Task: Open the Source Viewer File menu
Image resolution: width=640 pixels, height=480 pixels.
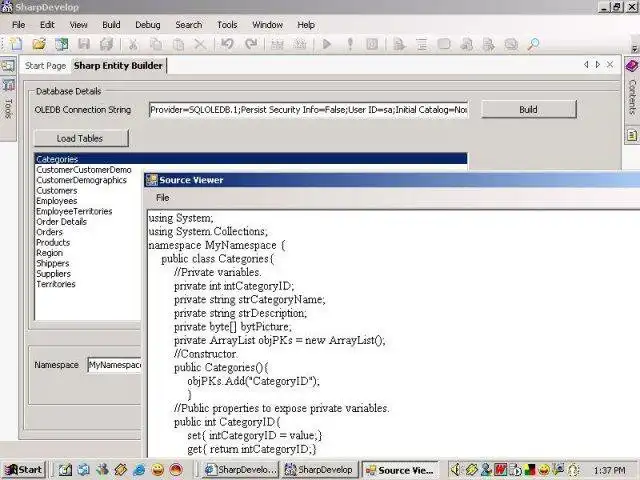Action: 162,198
